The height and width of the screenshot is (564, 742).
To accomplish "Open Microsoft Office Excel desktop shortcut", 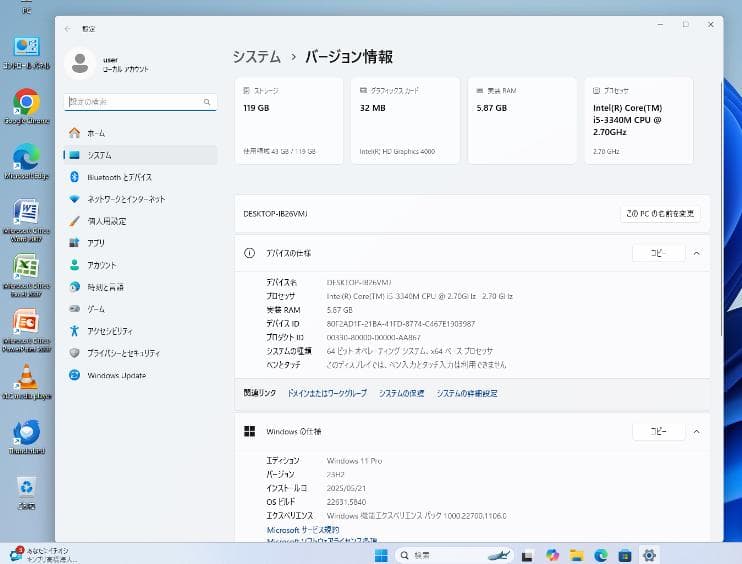I will coord(26,275).
